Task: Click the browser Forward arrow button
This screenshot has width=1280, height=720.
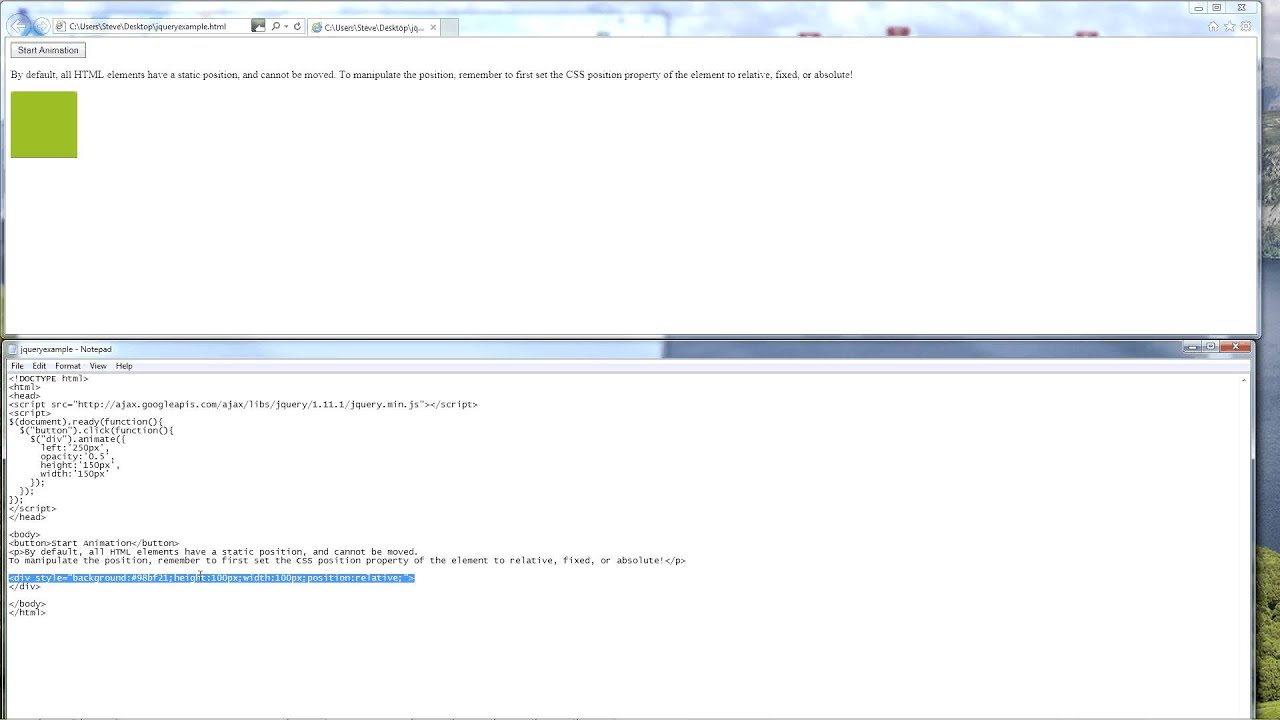Action: pyautogui.click(x=41, y=26)
